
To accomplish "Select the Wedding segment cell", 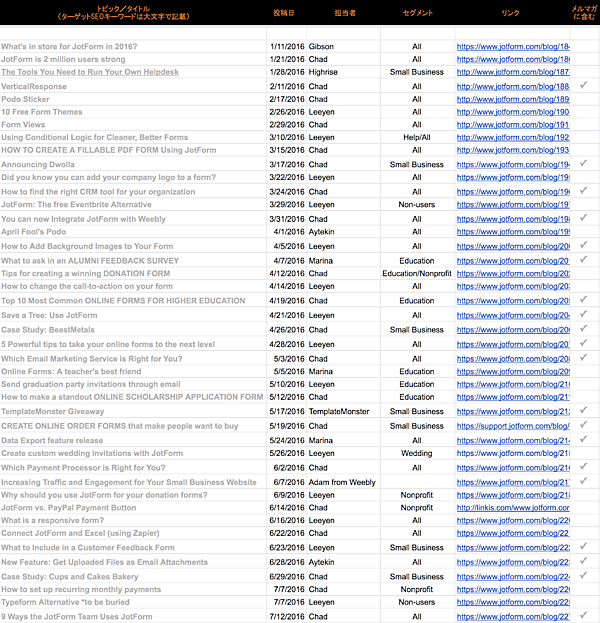I will coord(417,453).
